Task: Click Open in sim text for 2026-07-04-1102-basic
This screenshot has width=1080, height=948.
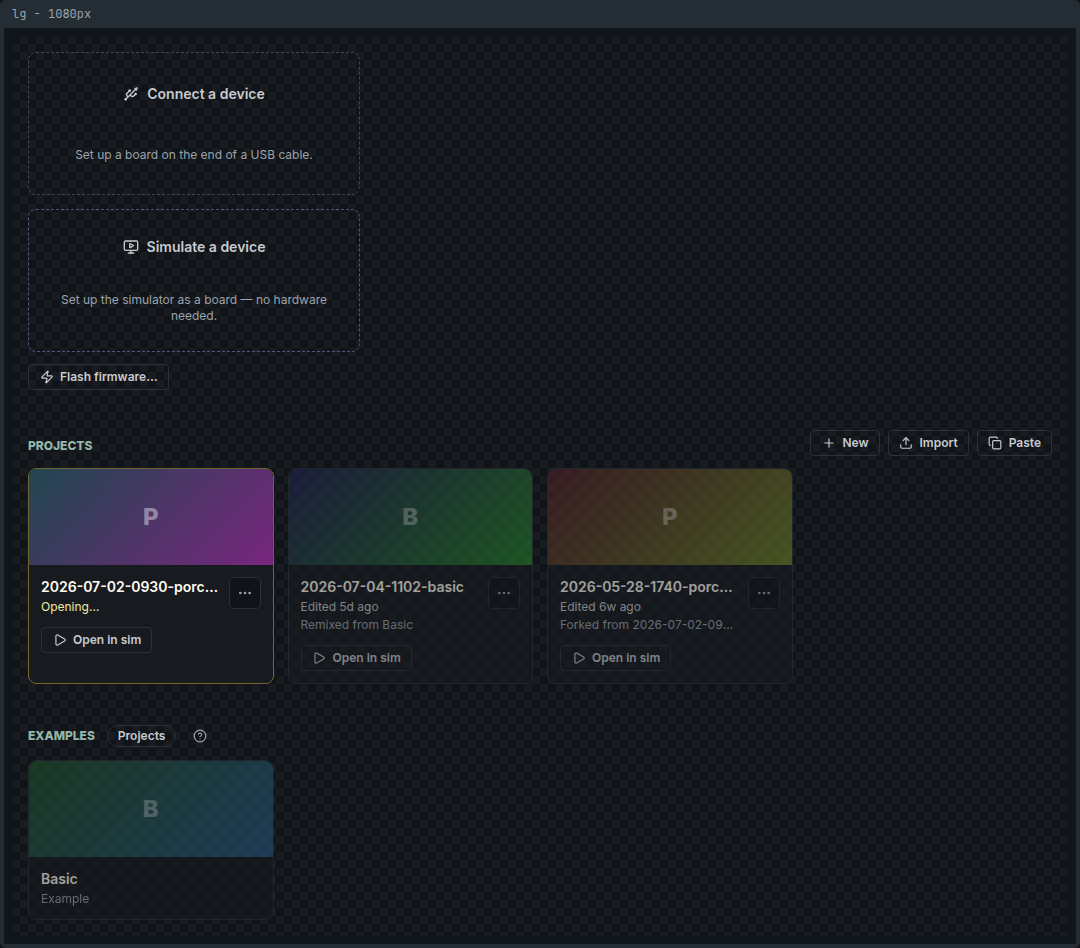Action: click(x=366, y=658)
